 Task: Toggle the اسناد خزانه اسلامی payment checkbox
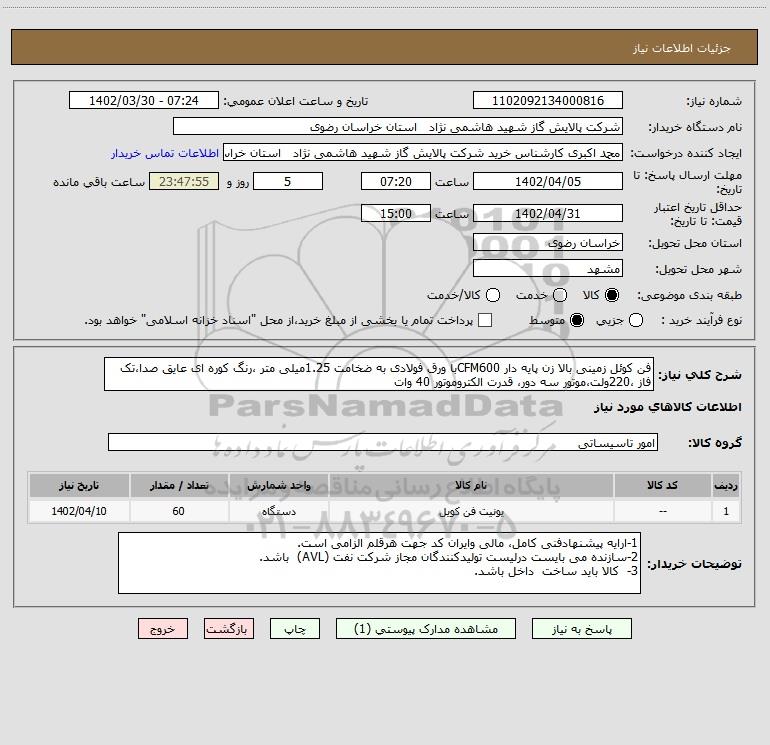point(485,320)
